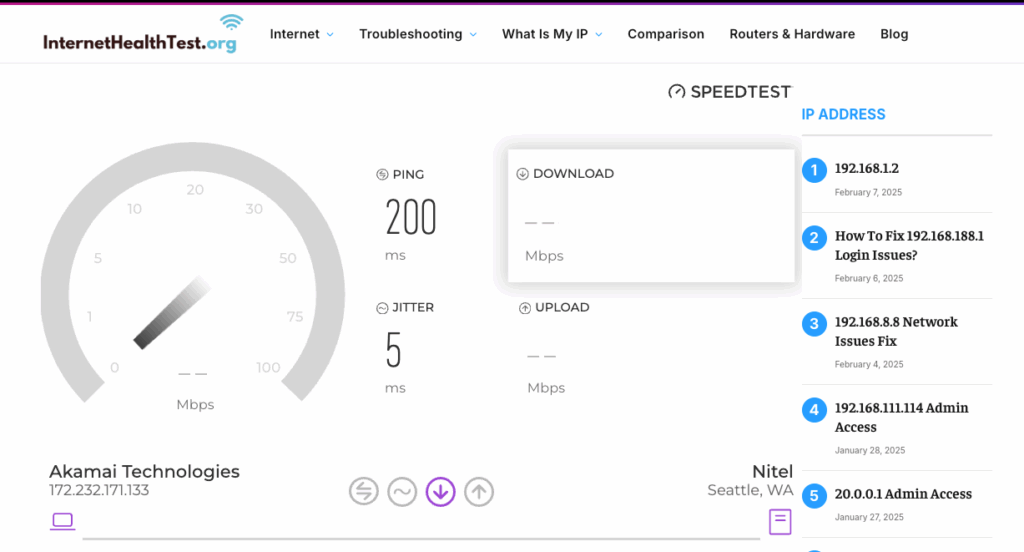Click the speedometer gauge needle

(172, 314)
